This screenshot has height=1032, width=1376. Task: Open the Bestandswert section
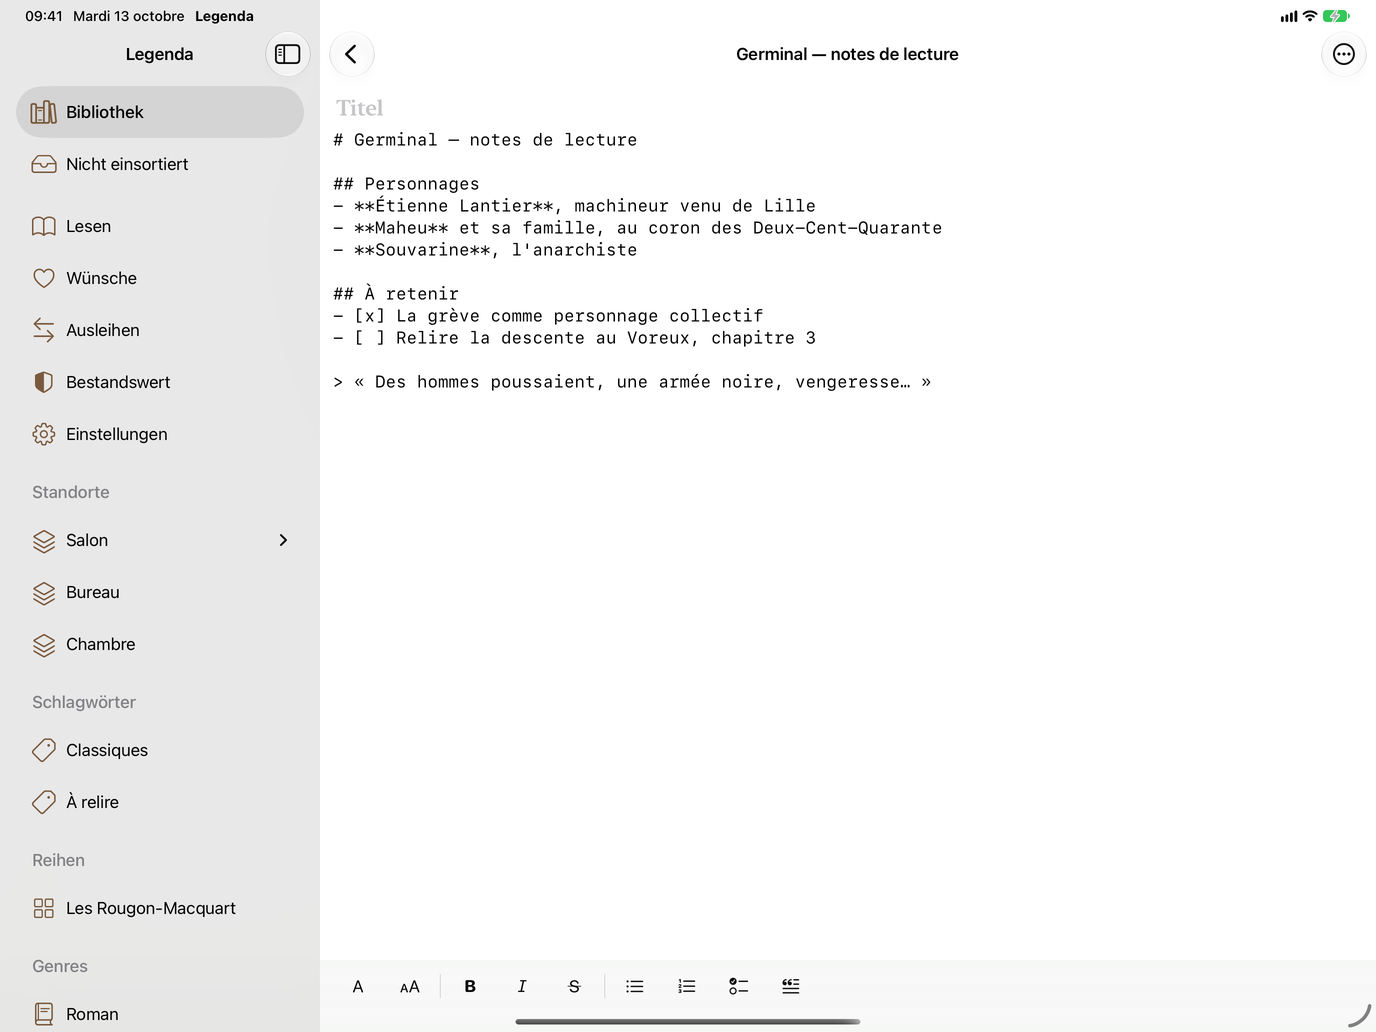(160, 382)
